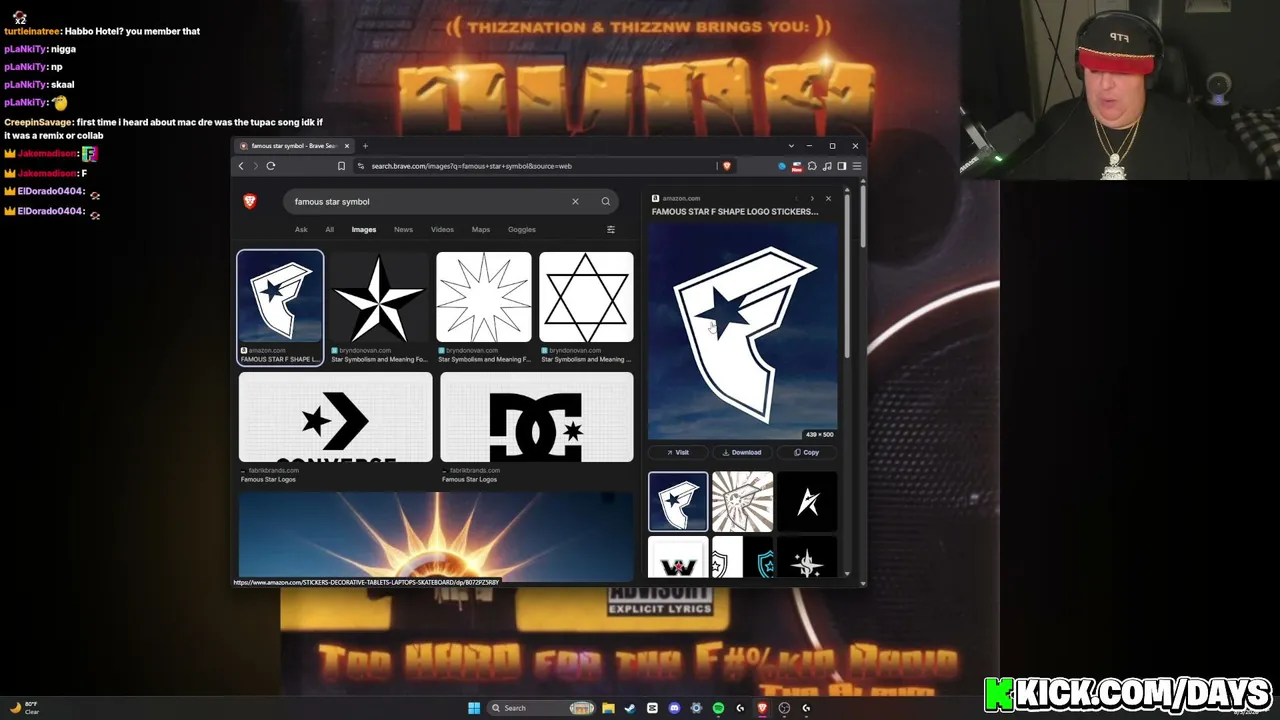The height and width of the screenshot is (720, 1280).
Task: Select the sunburst shield related thumbnail
Action: [742, 501]
